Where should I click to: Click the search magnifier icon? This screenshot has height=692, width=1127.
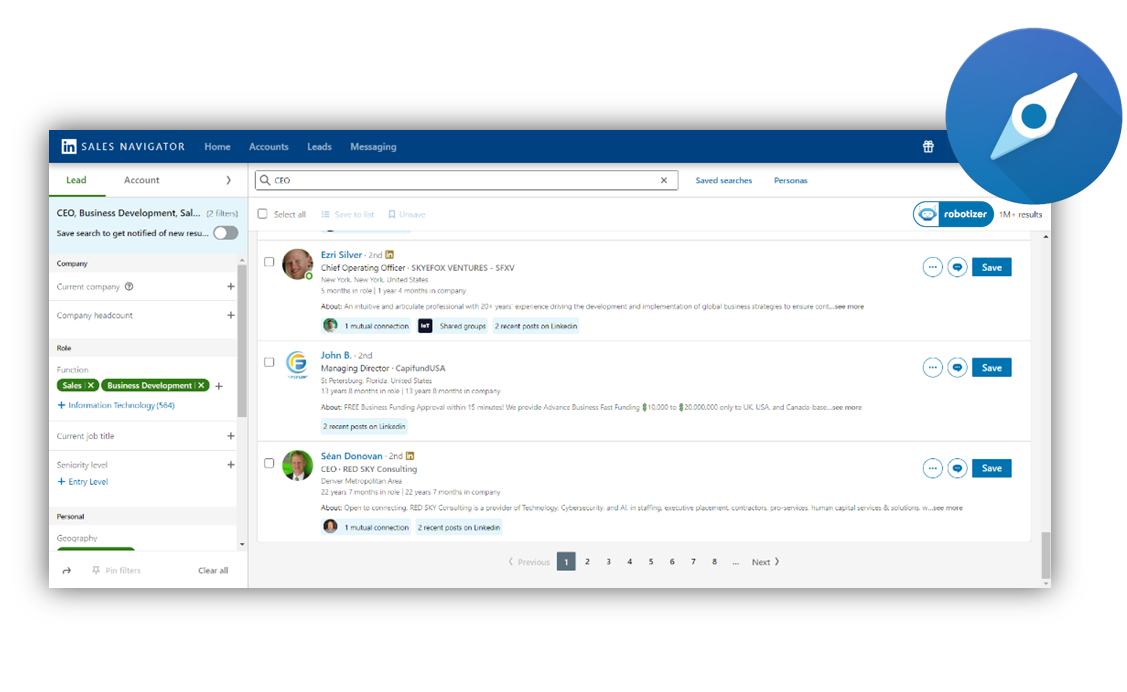point(264,180)
